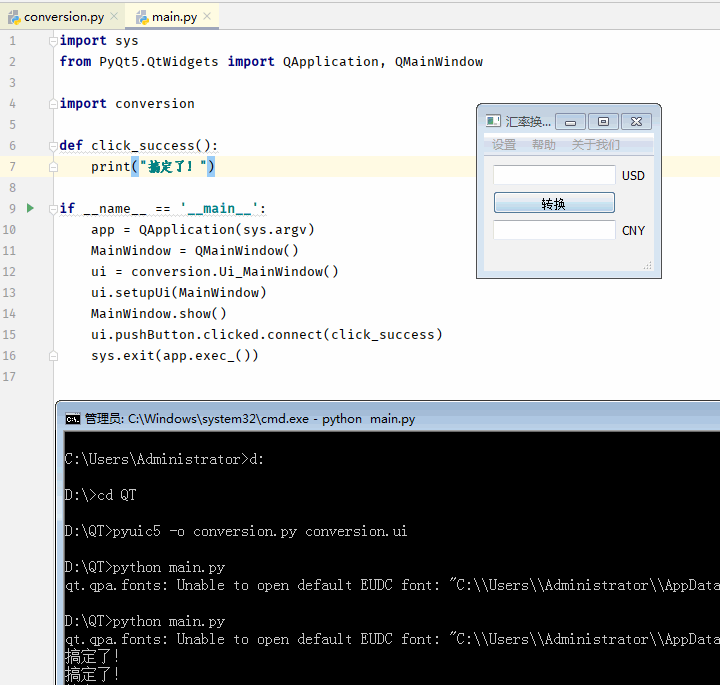The image size is (720, 685).
Task: Click the 汇率换 window app icon
Action: (493, 121)
